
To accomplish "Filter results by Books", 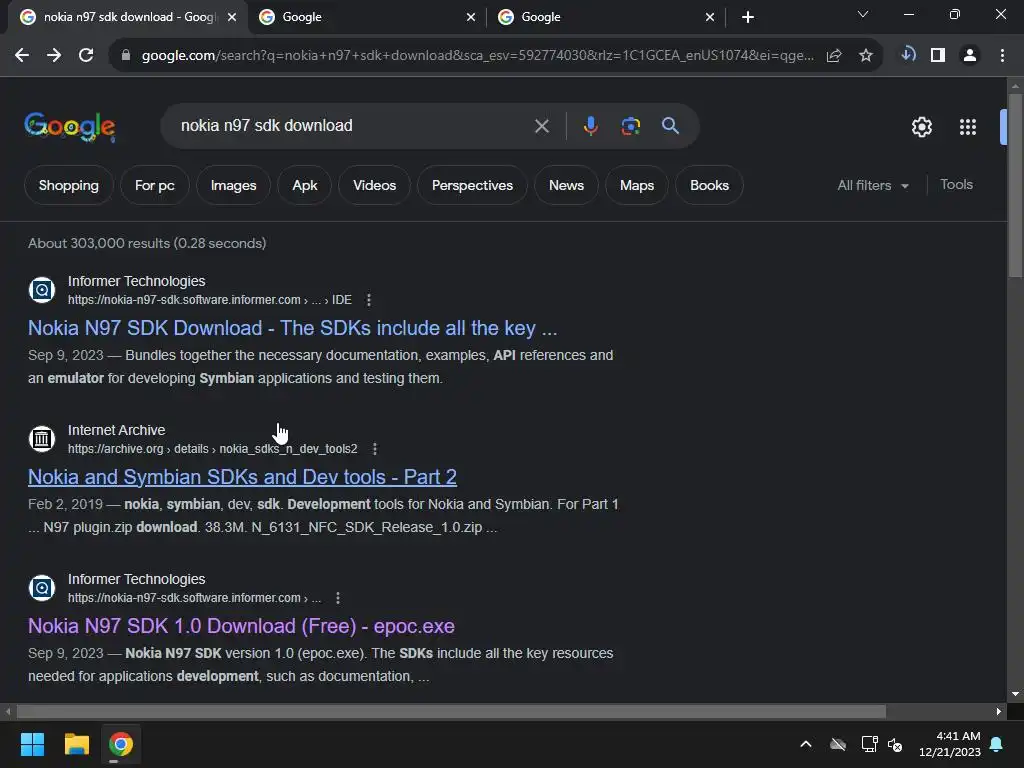I will click(709, 185).
